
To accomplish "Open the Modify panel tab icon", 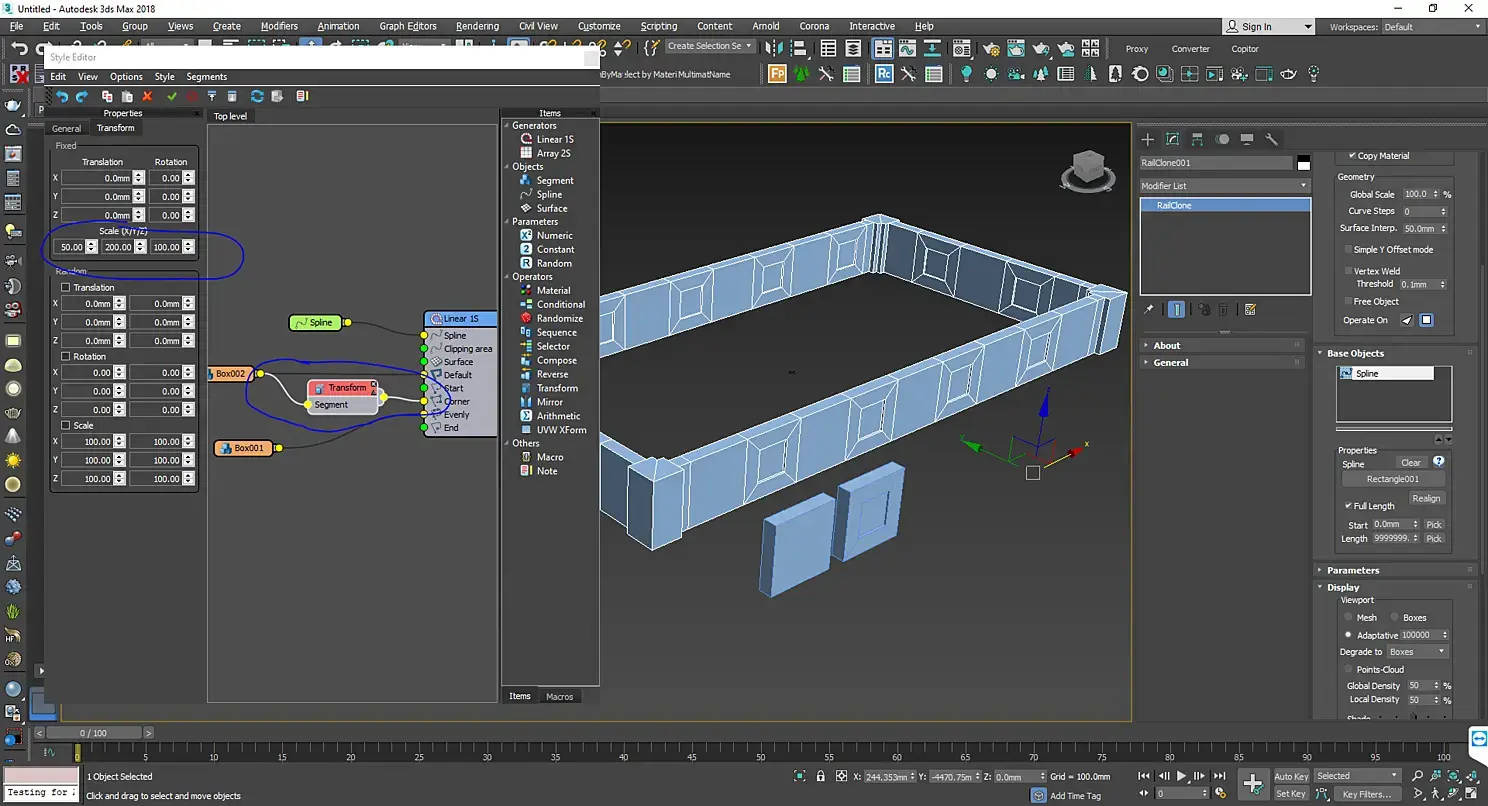I will pyautogui.click(x=1172, y=139).
